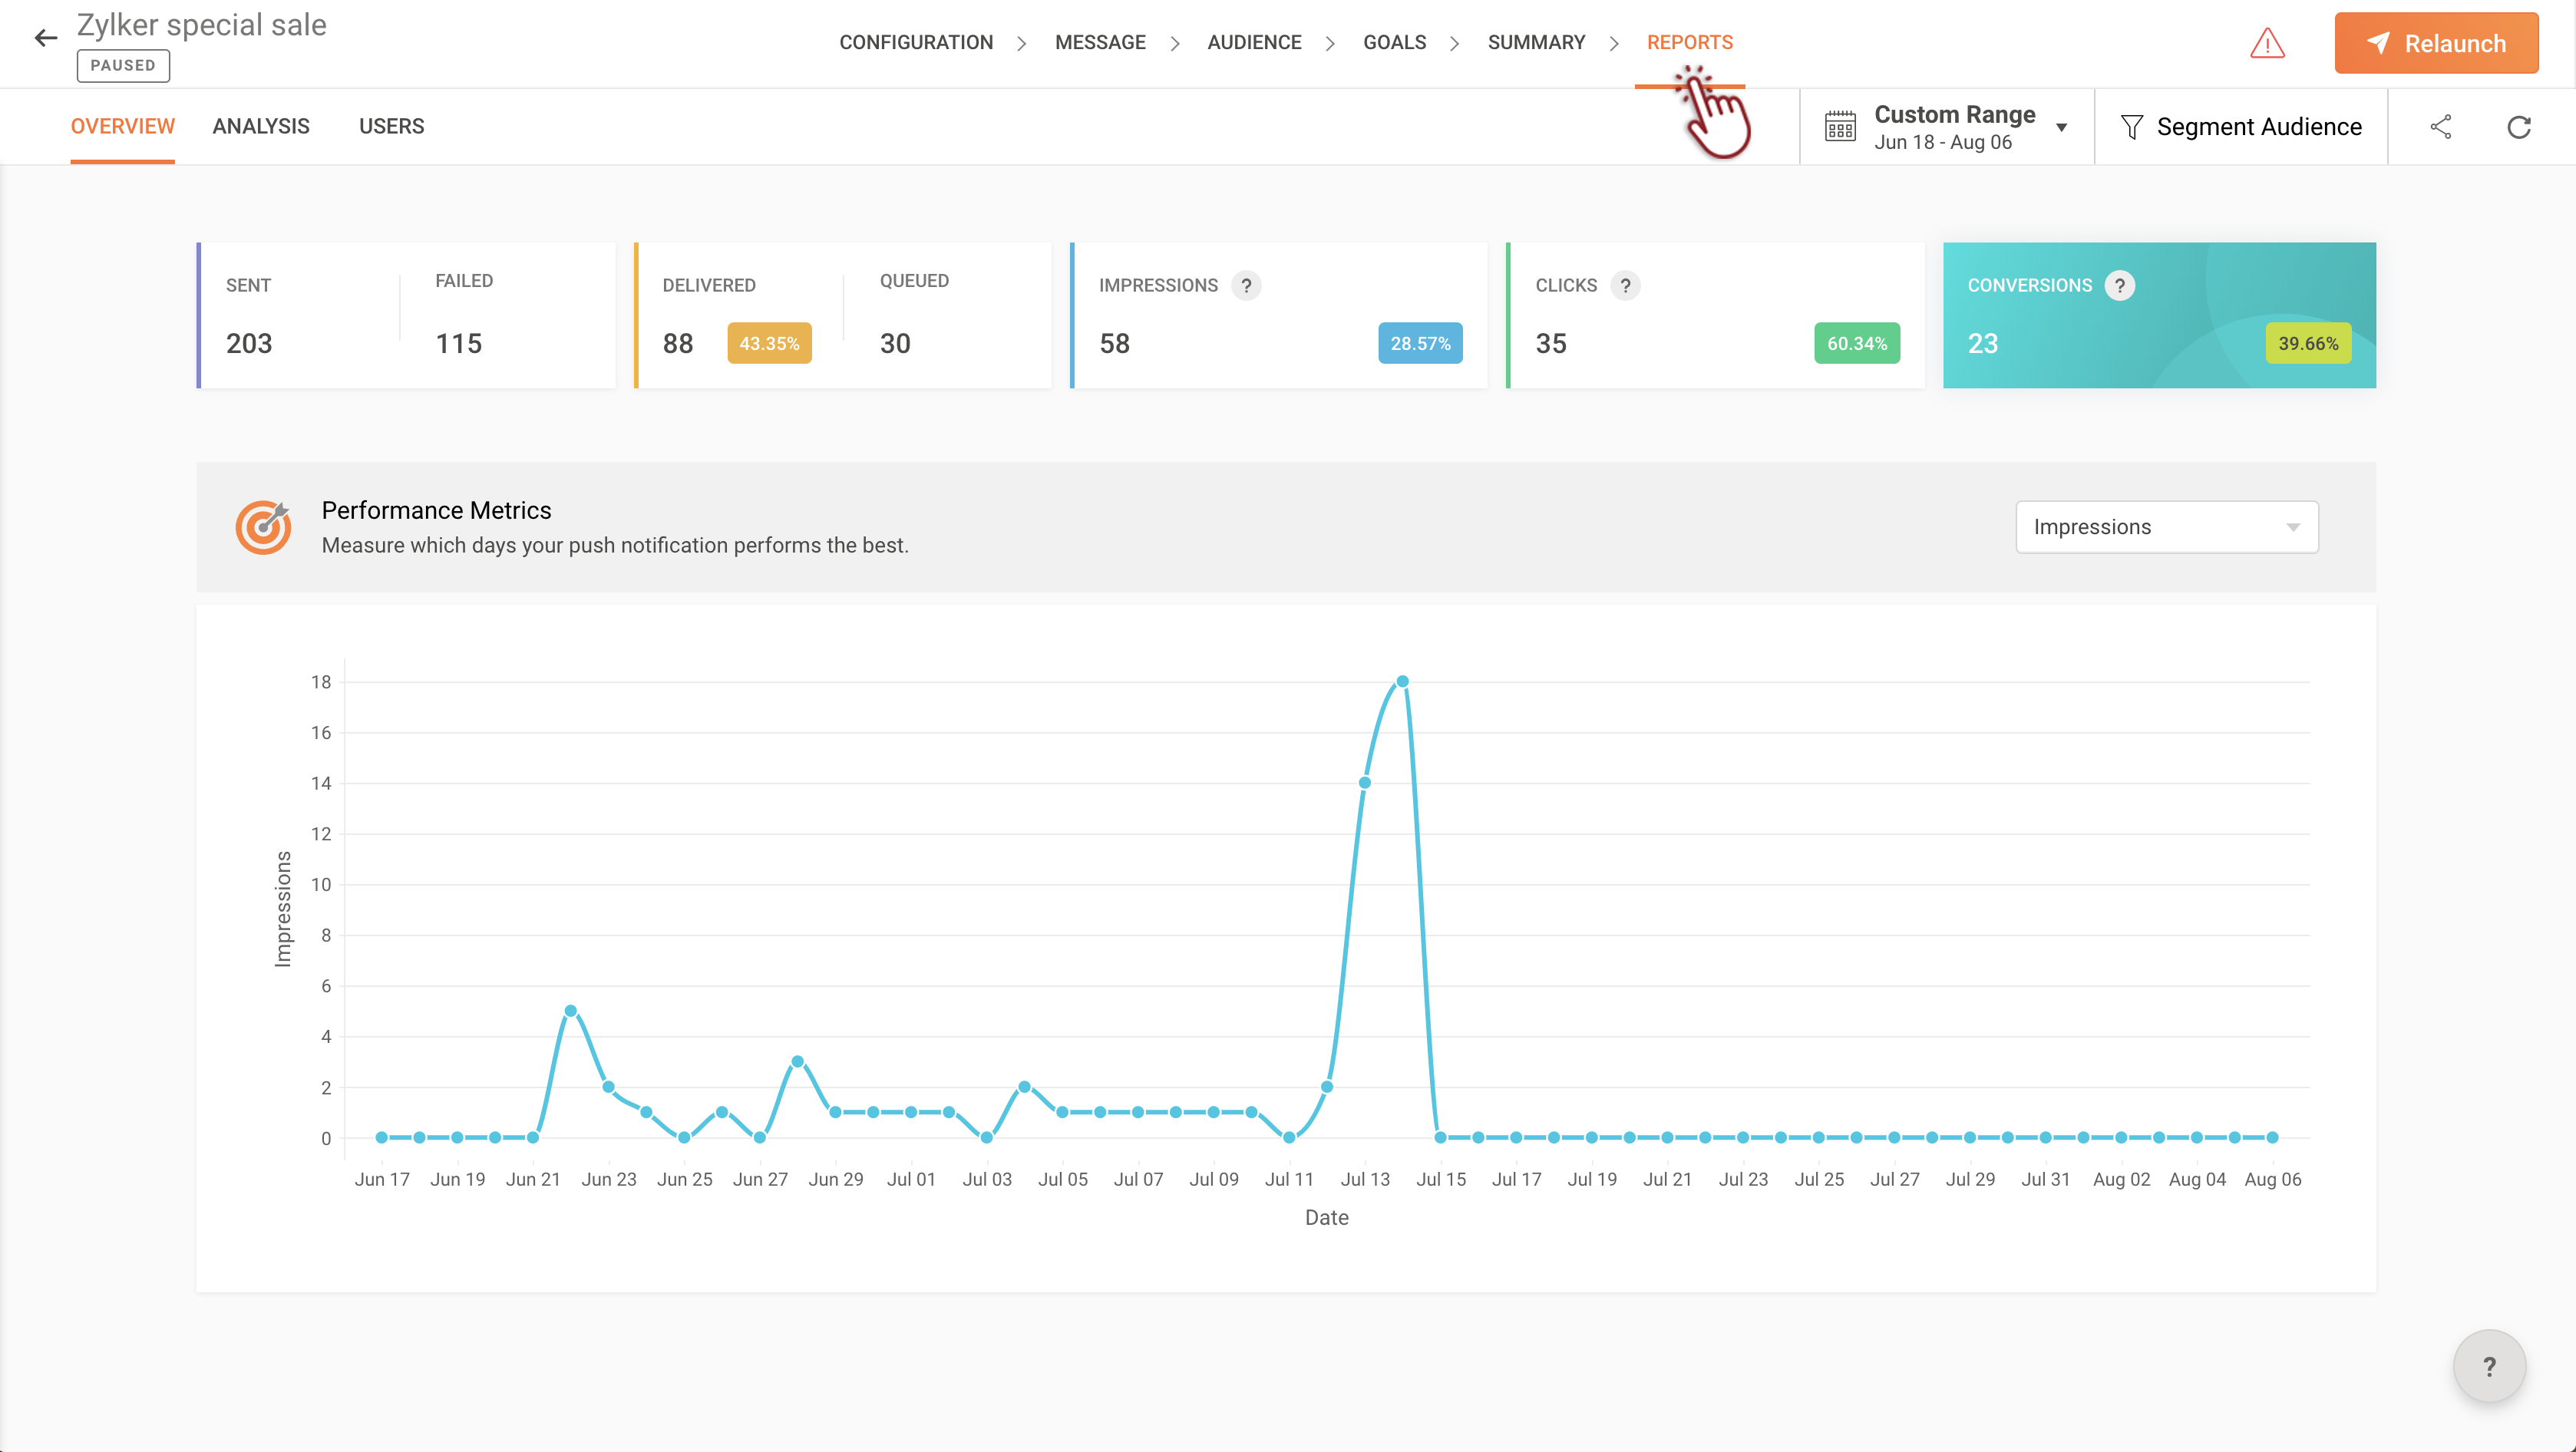
Task: Click the peak data point at 18 impressions
Action: pyautogui.click(x=1402, y=681)
